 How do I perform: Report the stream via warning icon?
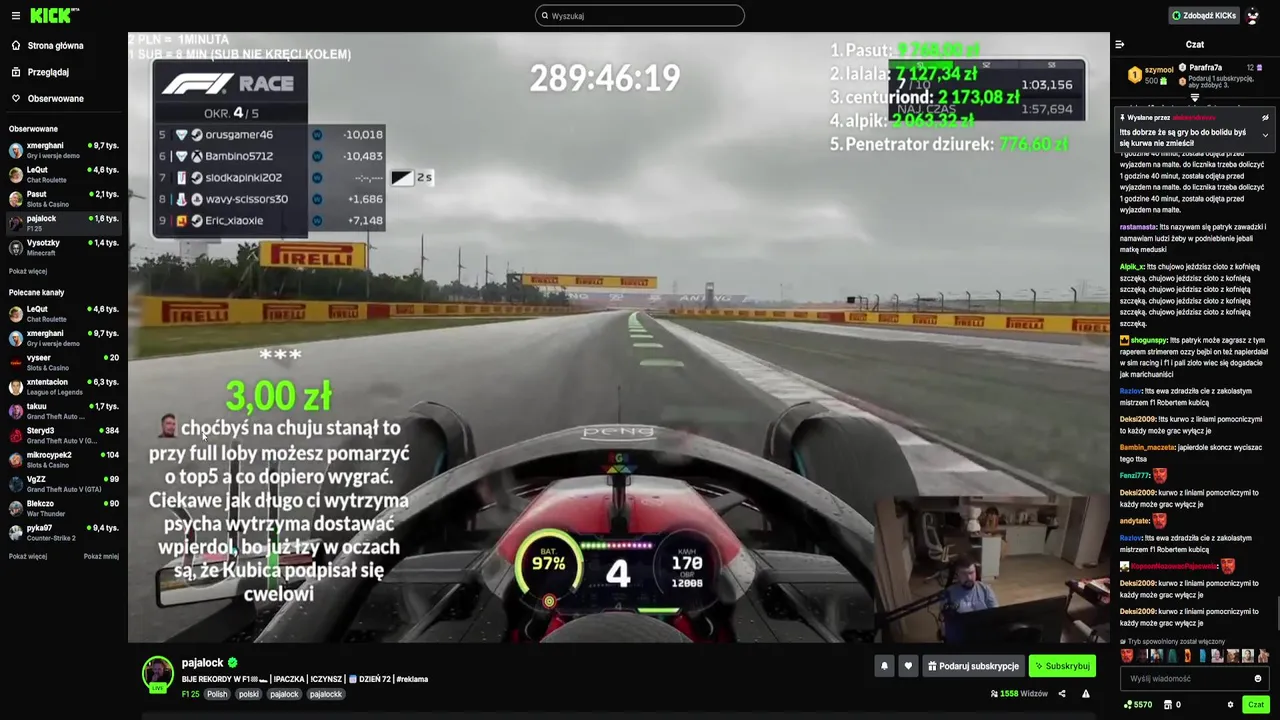(x=1086, y=694)
